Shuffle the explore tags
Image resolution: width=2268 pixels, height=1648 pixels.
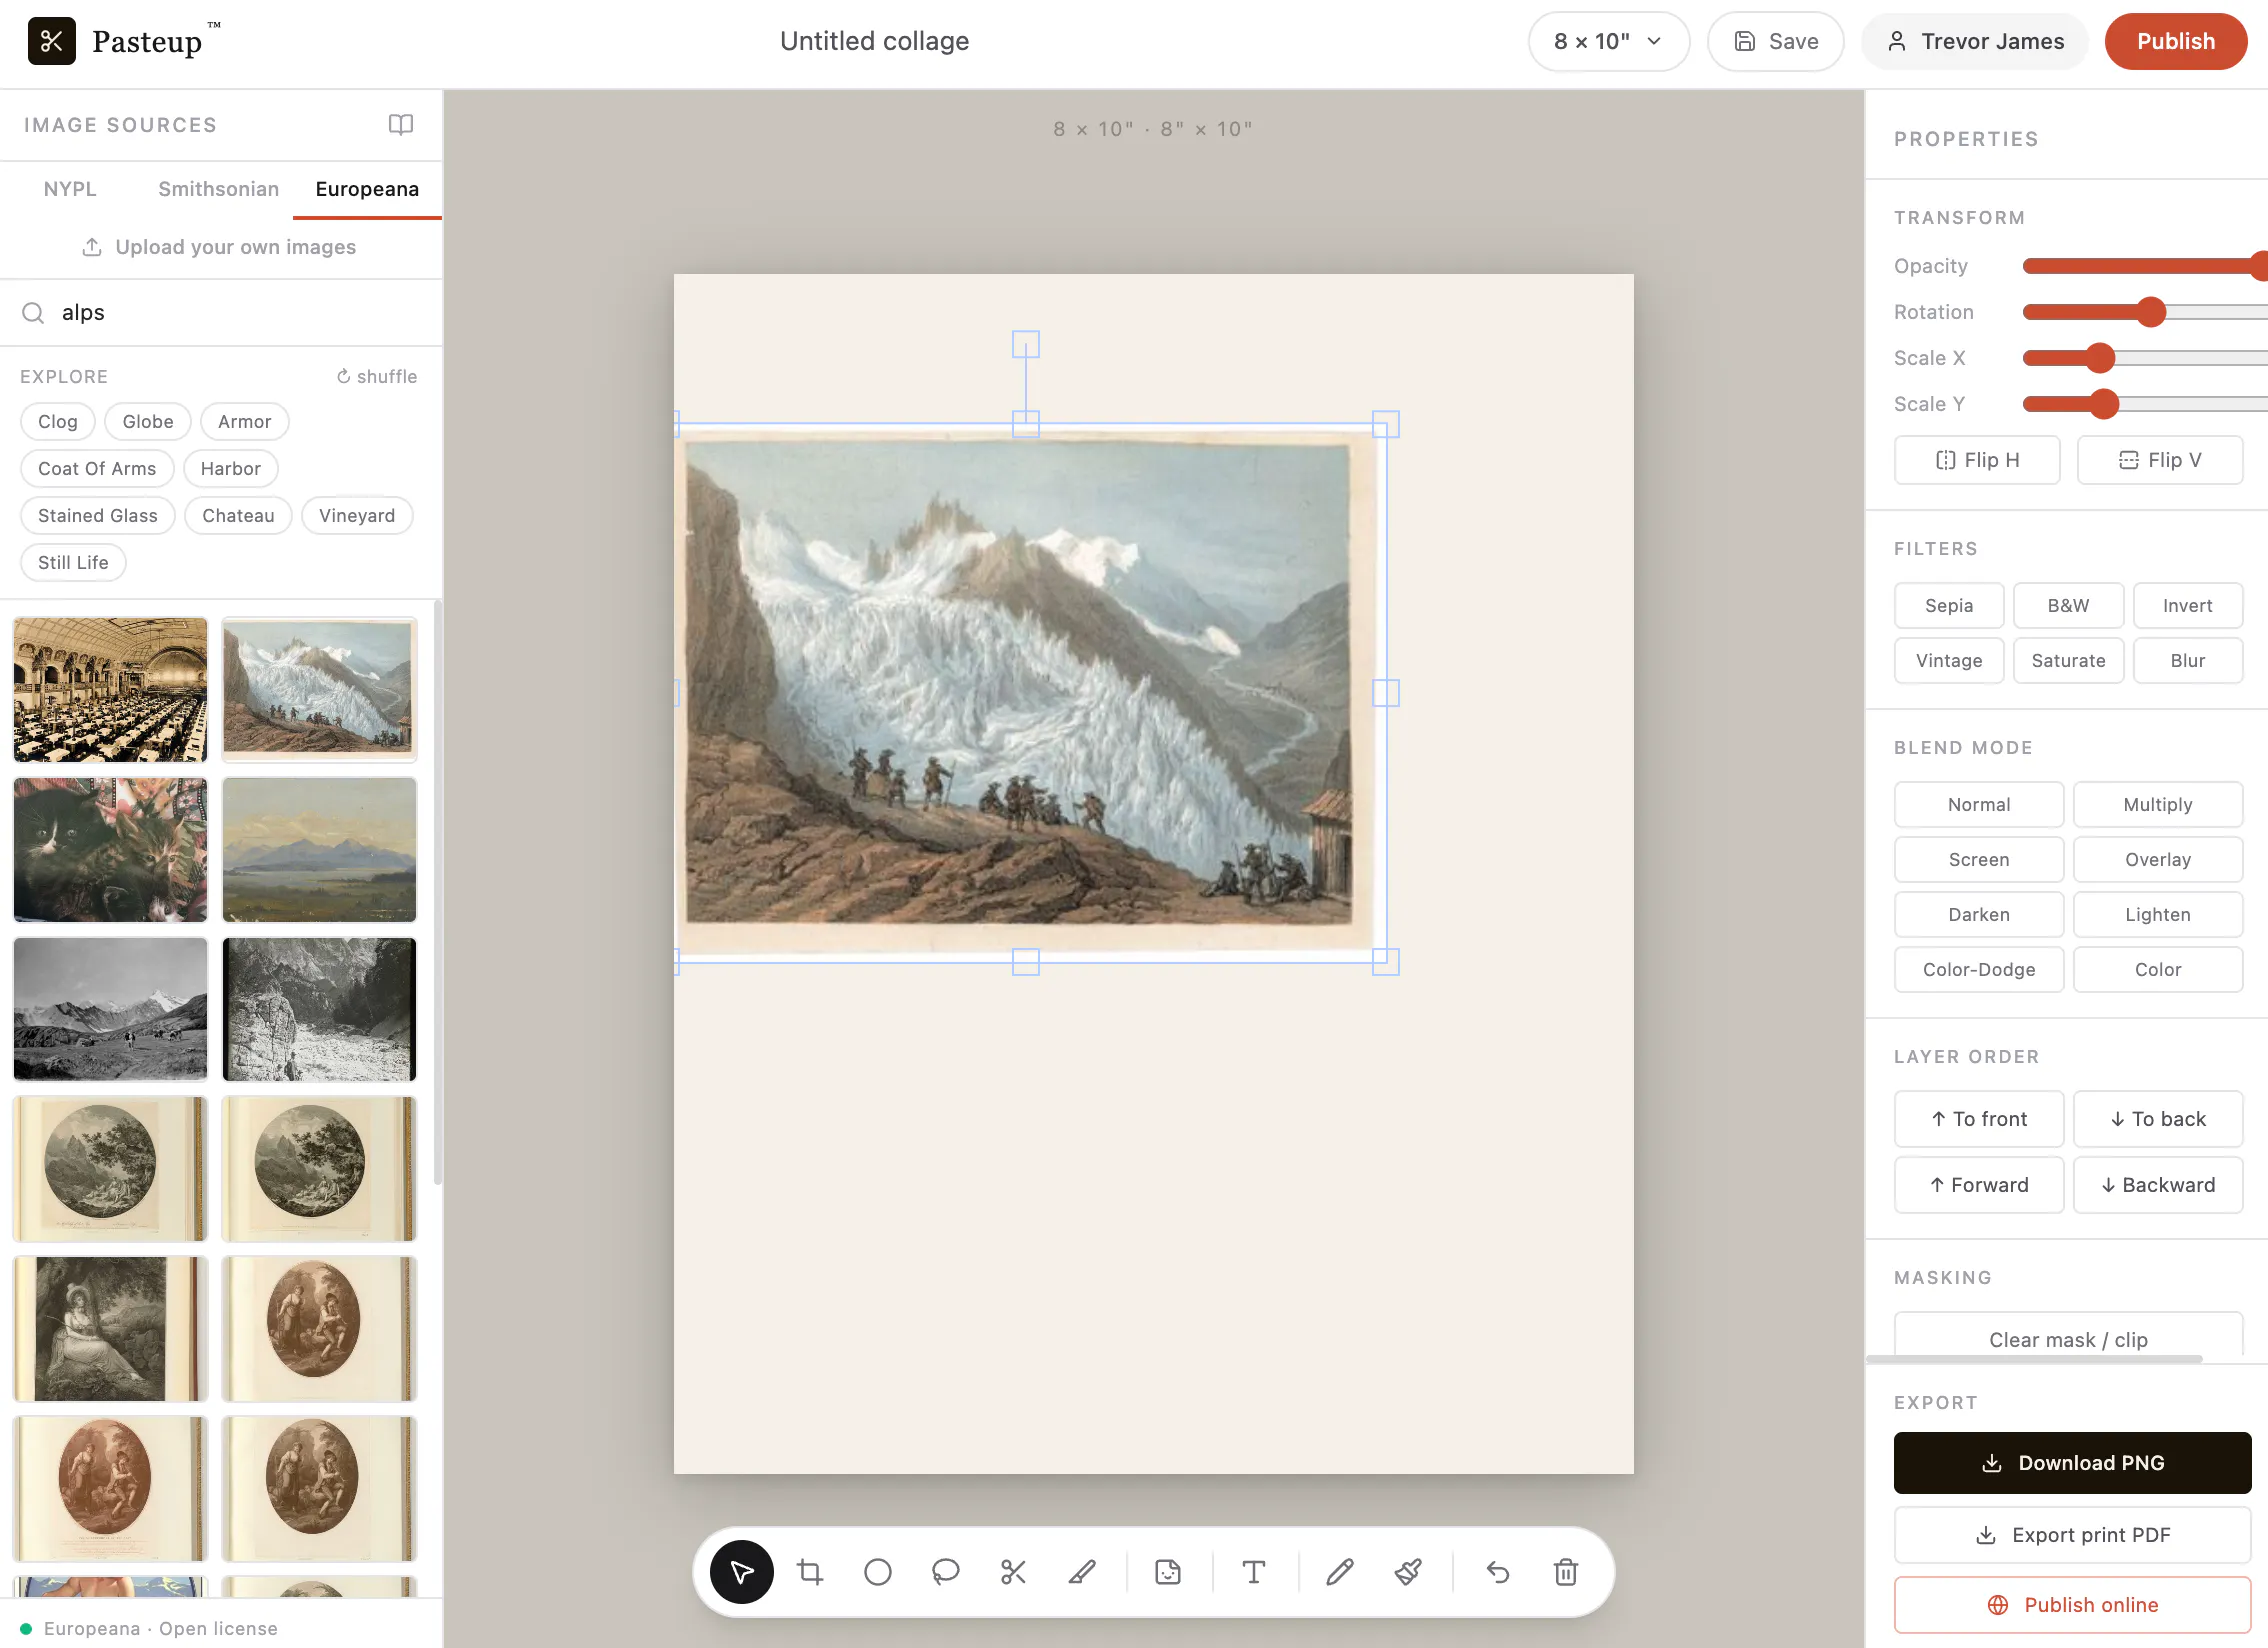pos(376,376)
